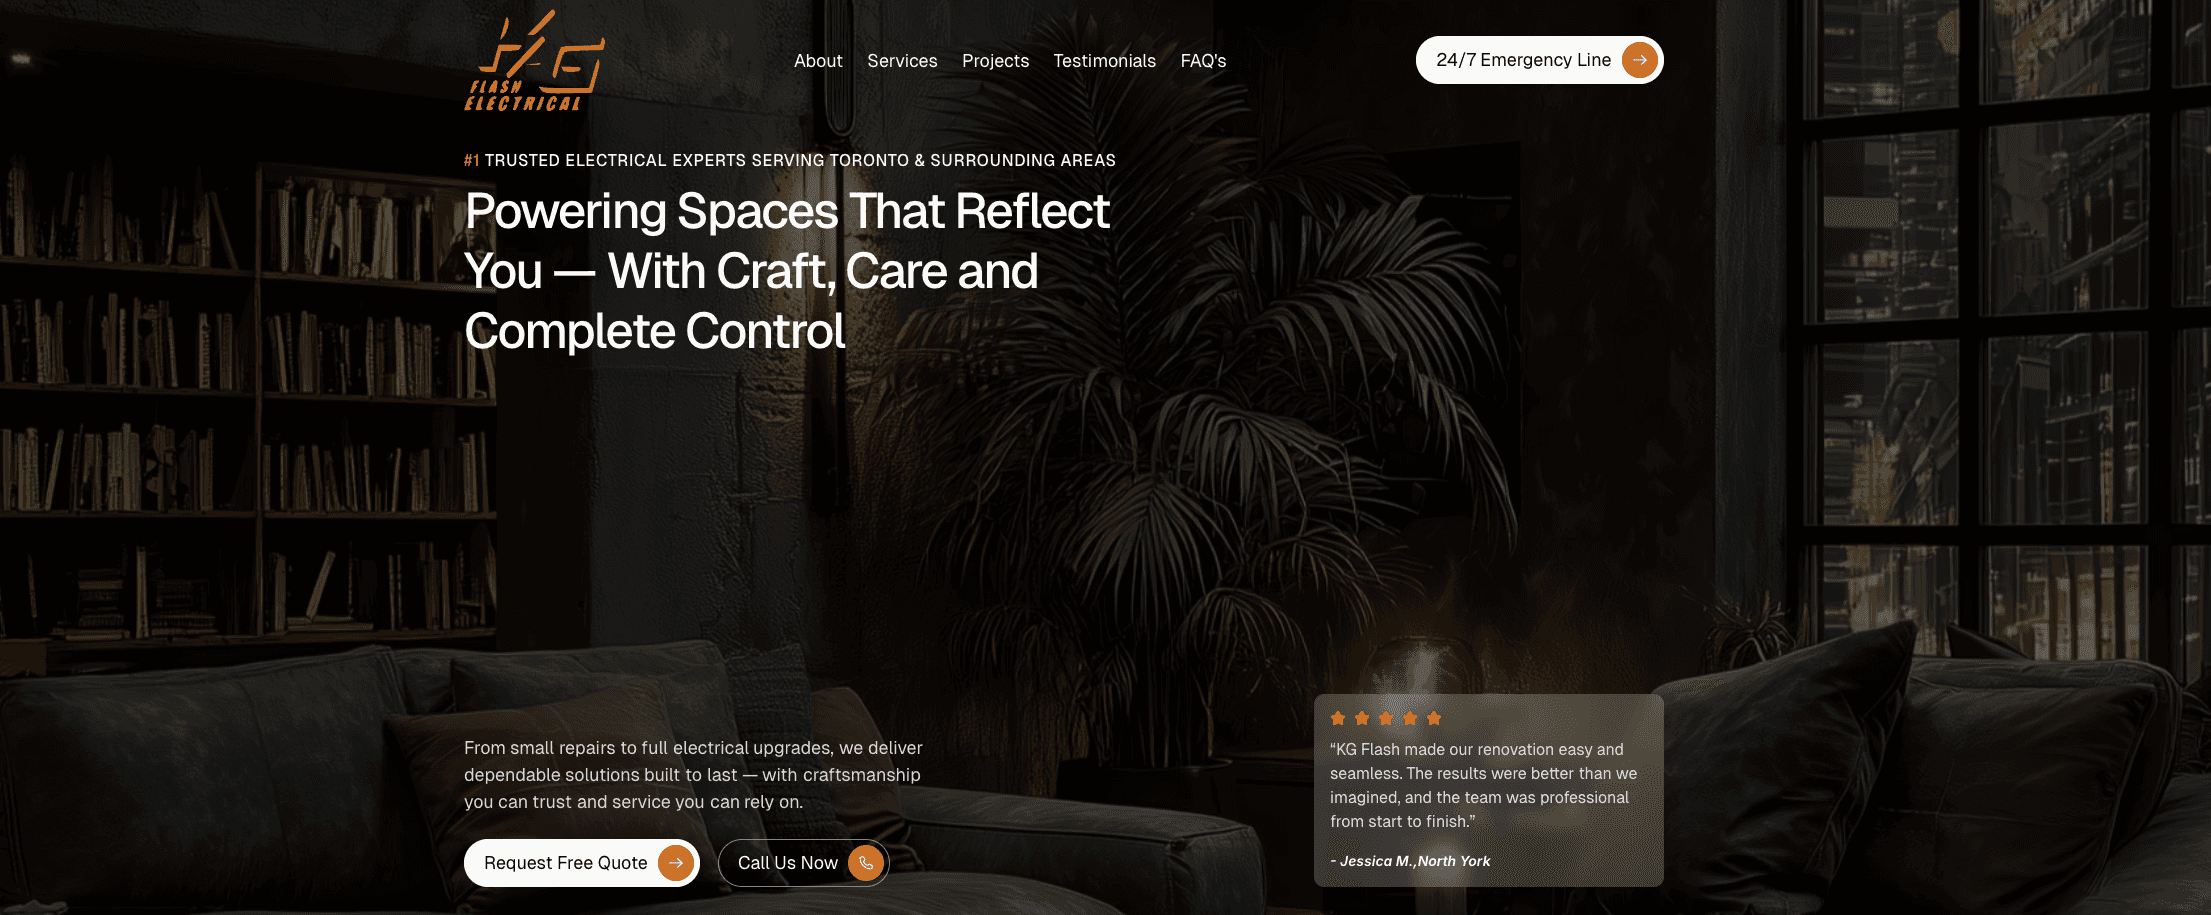Image resolution: width=2211 pixels, height=915 pixels.
Task: Click the Call Us Now button
Action: click(x=803, y=863)
